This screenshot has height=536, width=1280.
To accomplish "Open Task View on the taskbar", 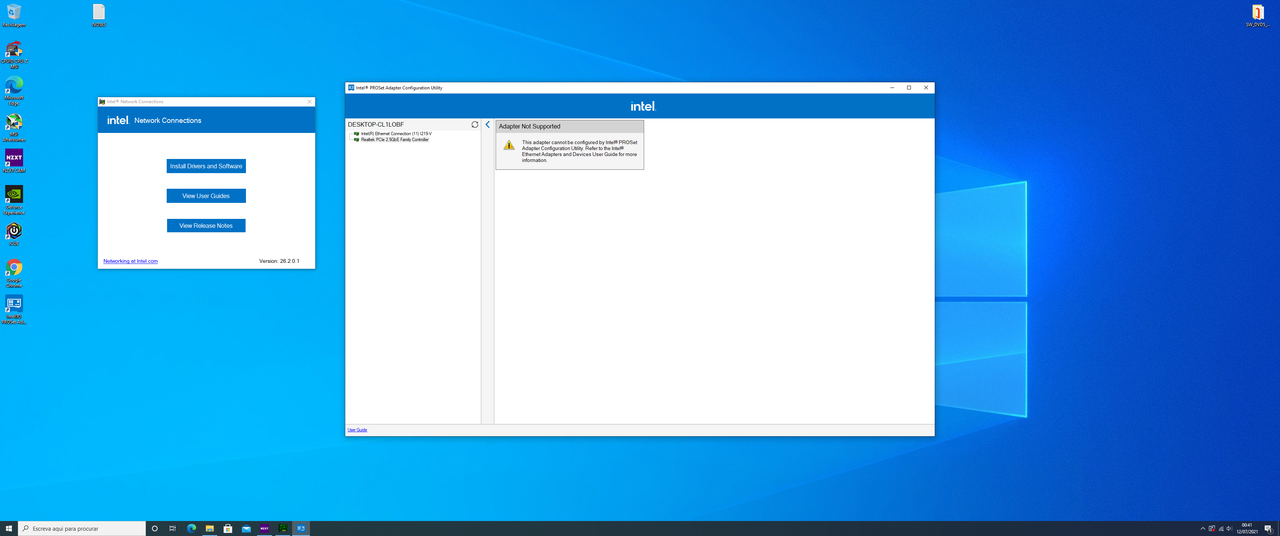I will [x=173, y=528].
